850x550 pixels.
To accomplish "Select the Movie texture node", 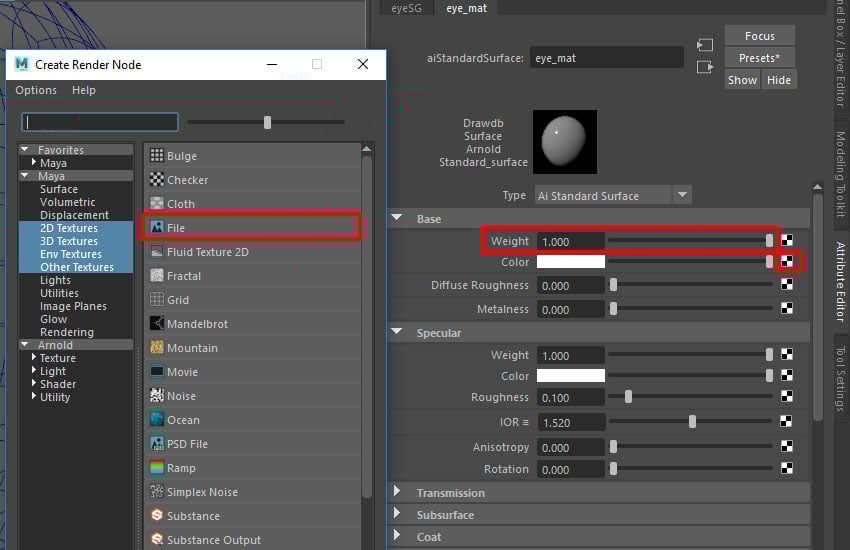I will point(253,372).
